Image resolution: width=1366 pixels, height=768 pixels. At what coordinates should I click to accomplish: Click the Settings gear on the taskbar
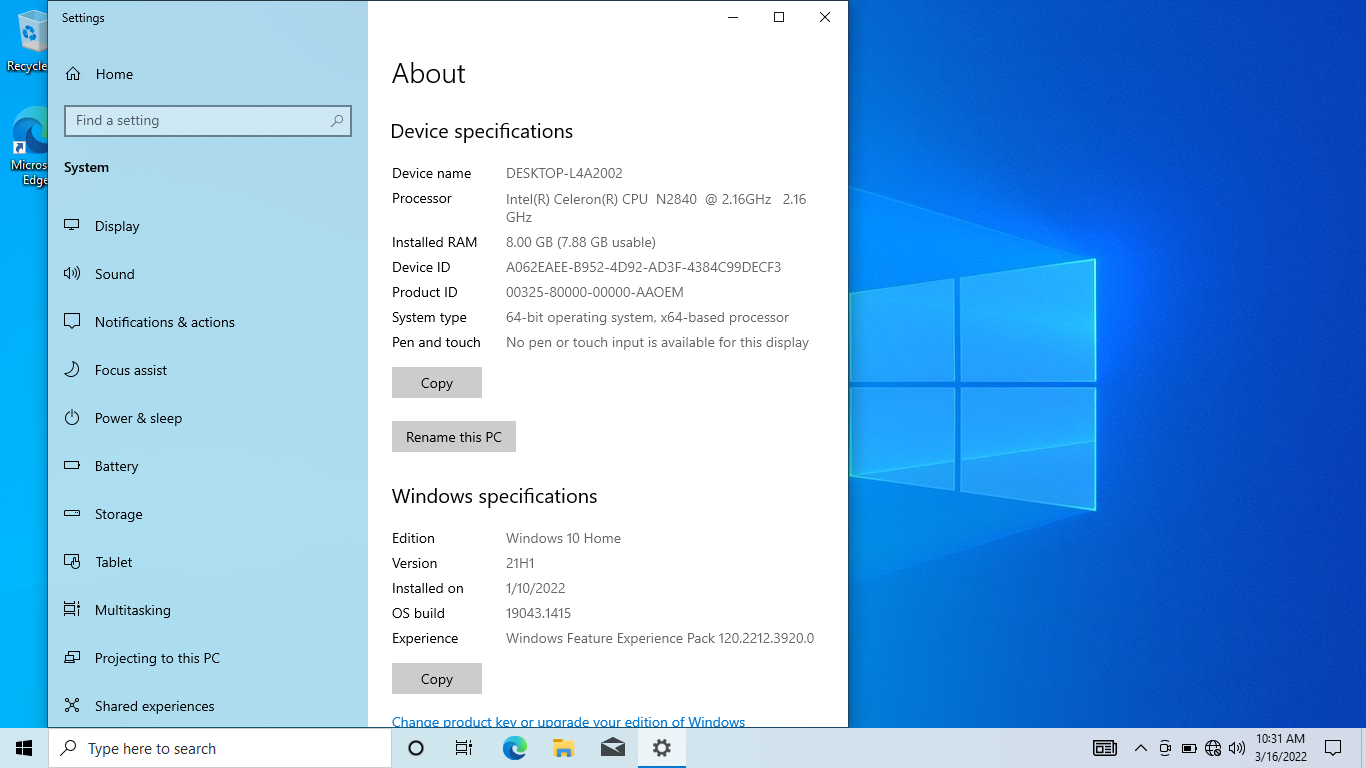[661, 748]
